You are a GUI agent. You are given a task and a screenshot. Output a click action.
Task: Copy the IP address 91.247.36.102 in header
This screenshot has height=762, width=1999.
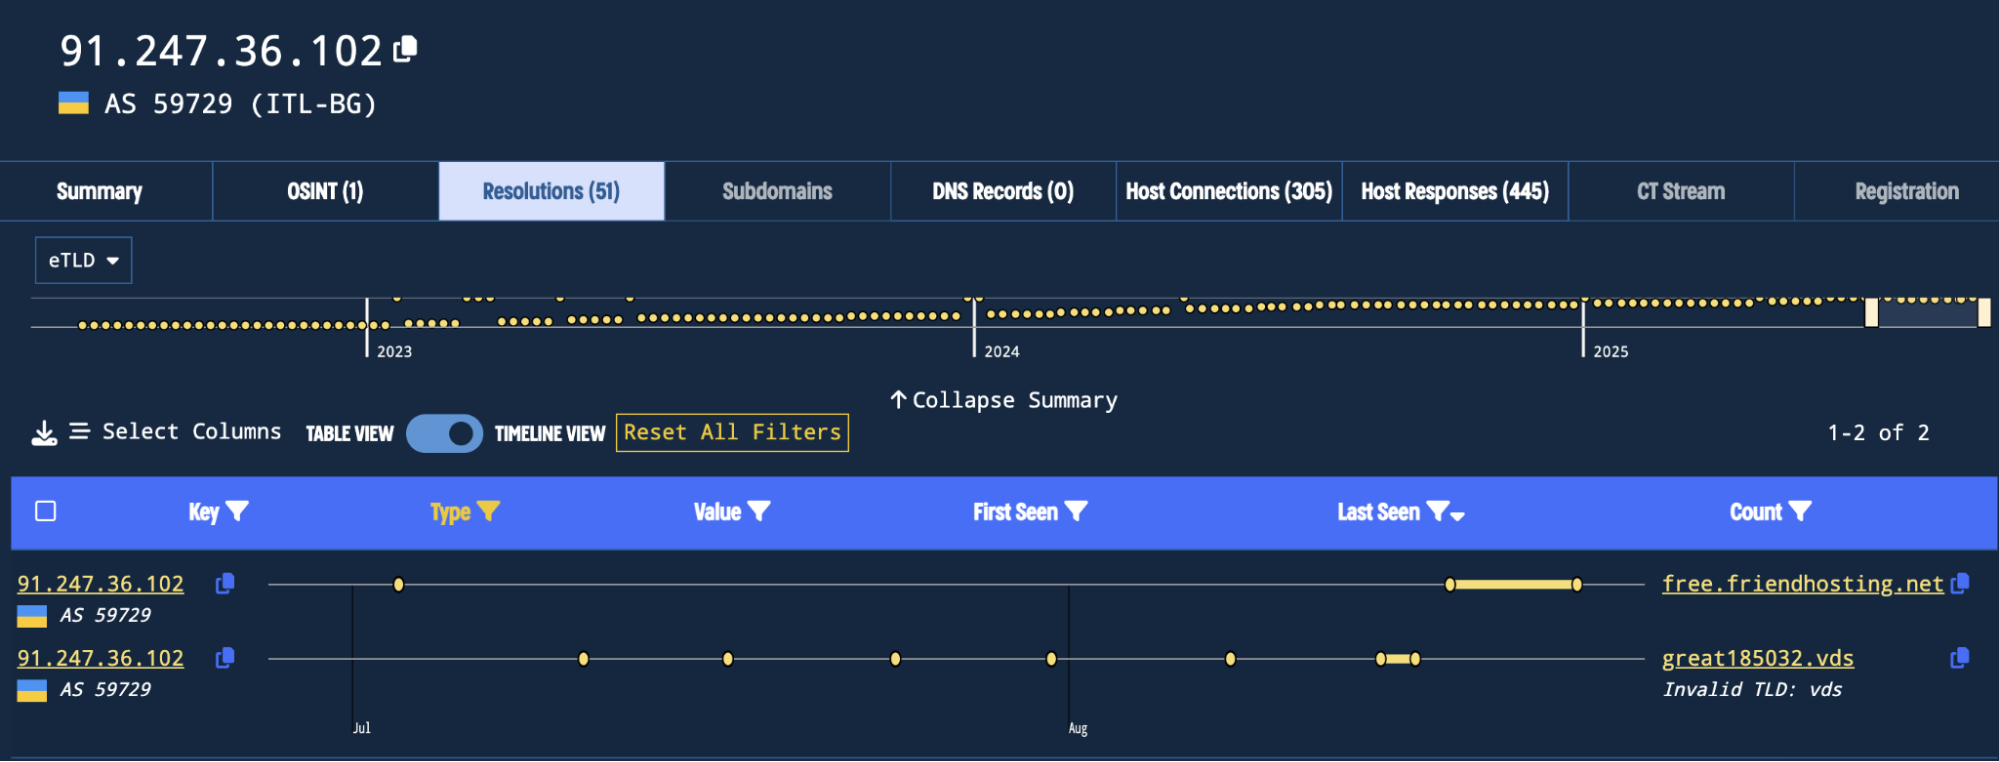tap(405, 49)
